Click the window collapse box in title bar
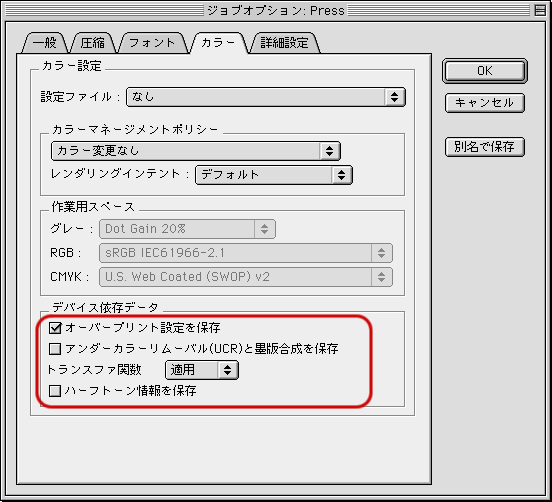Screen dimensions: 552x502 point(540,10)
